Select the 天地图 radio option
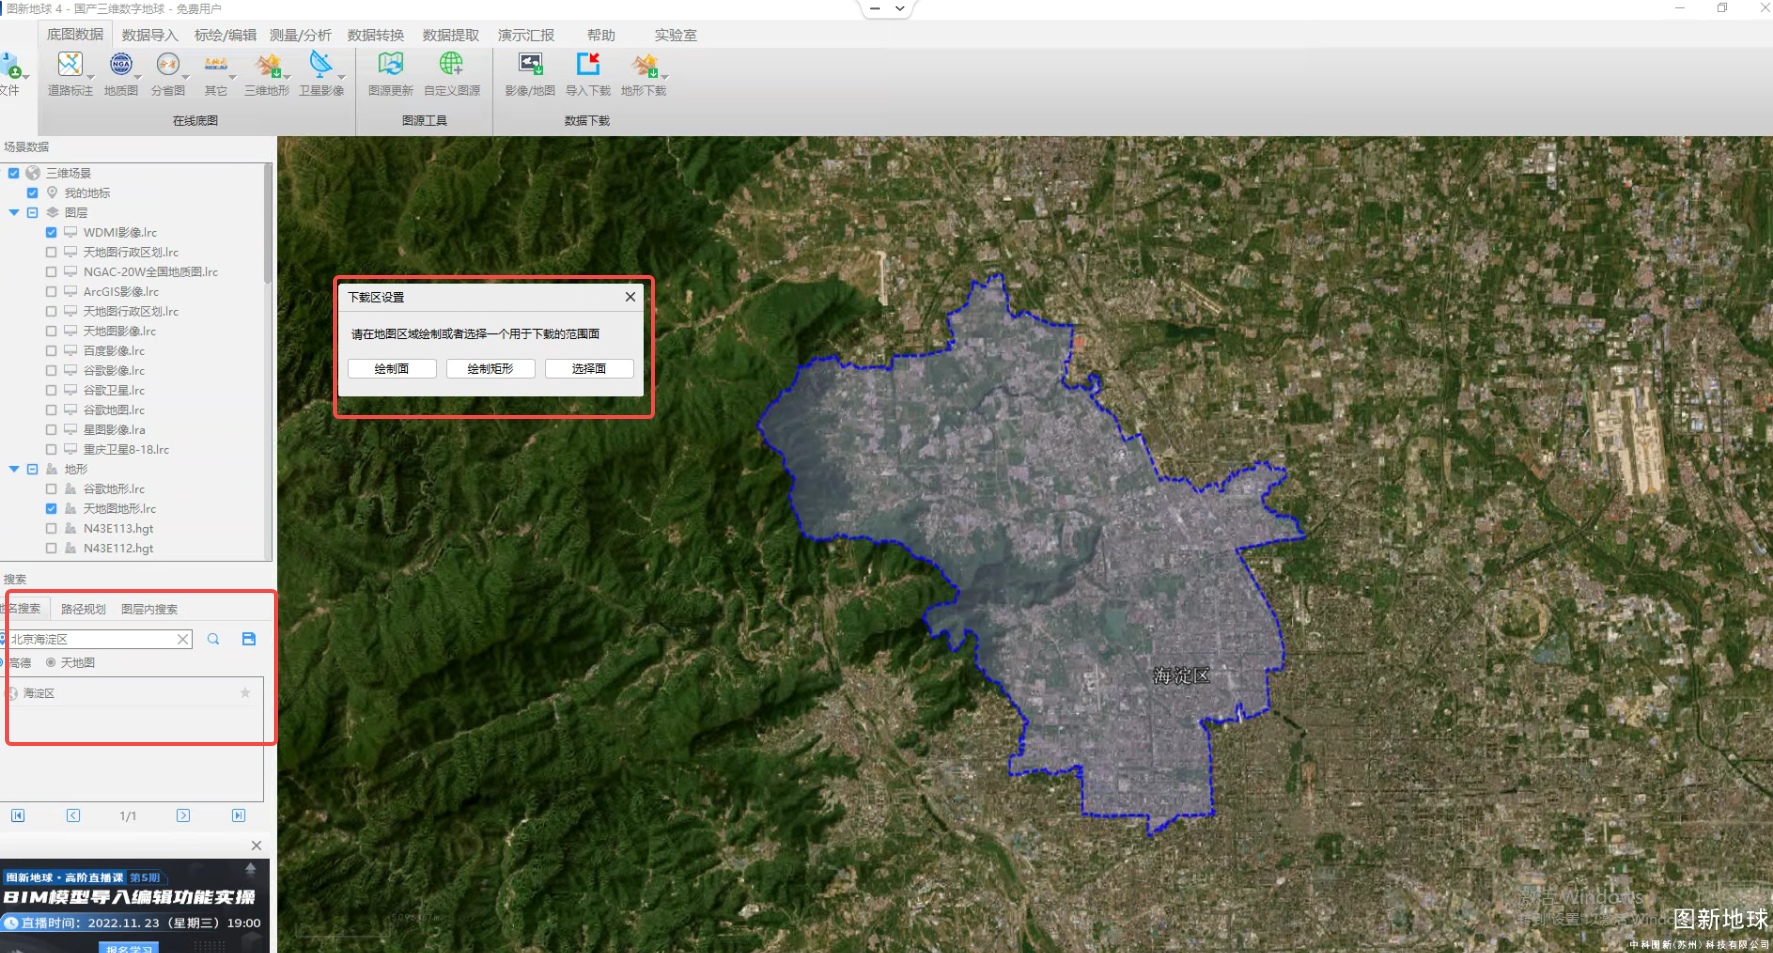This screenshot has width=1773, height=953. [x=51, y=663]
